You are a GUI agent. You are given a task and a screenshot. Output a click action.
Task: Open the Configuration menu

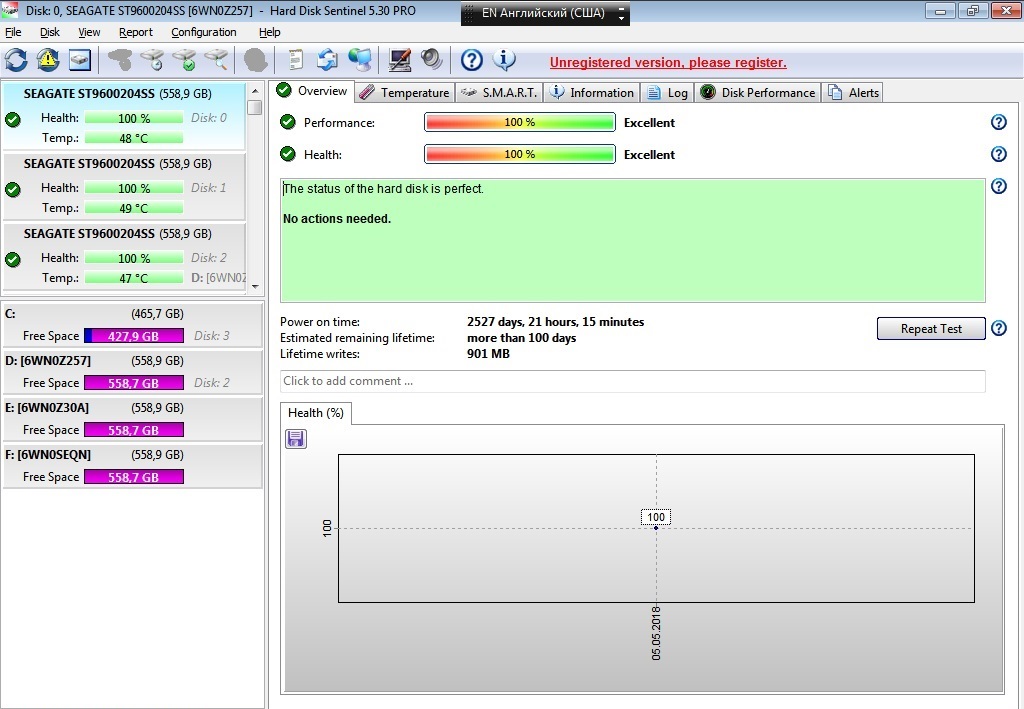pos(204,32)
